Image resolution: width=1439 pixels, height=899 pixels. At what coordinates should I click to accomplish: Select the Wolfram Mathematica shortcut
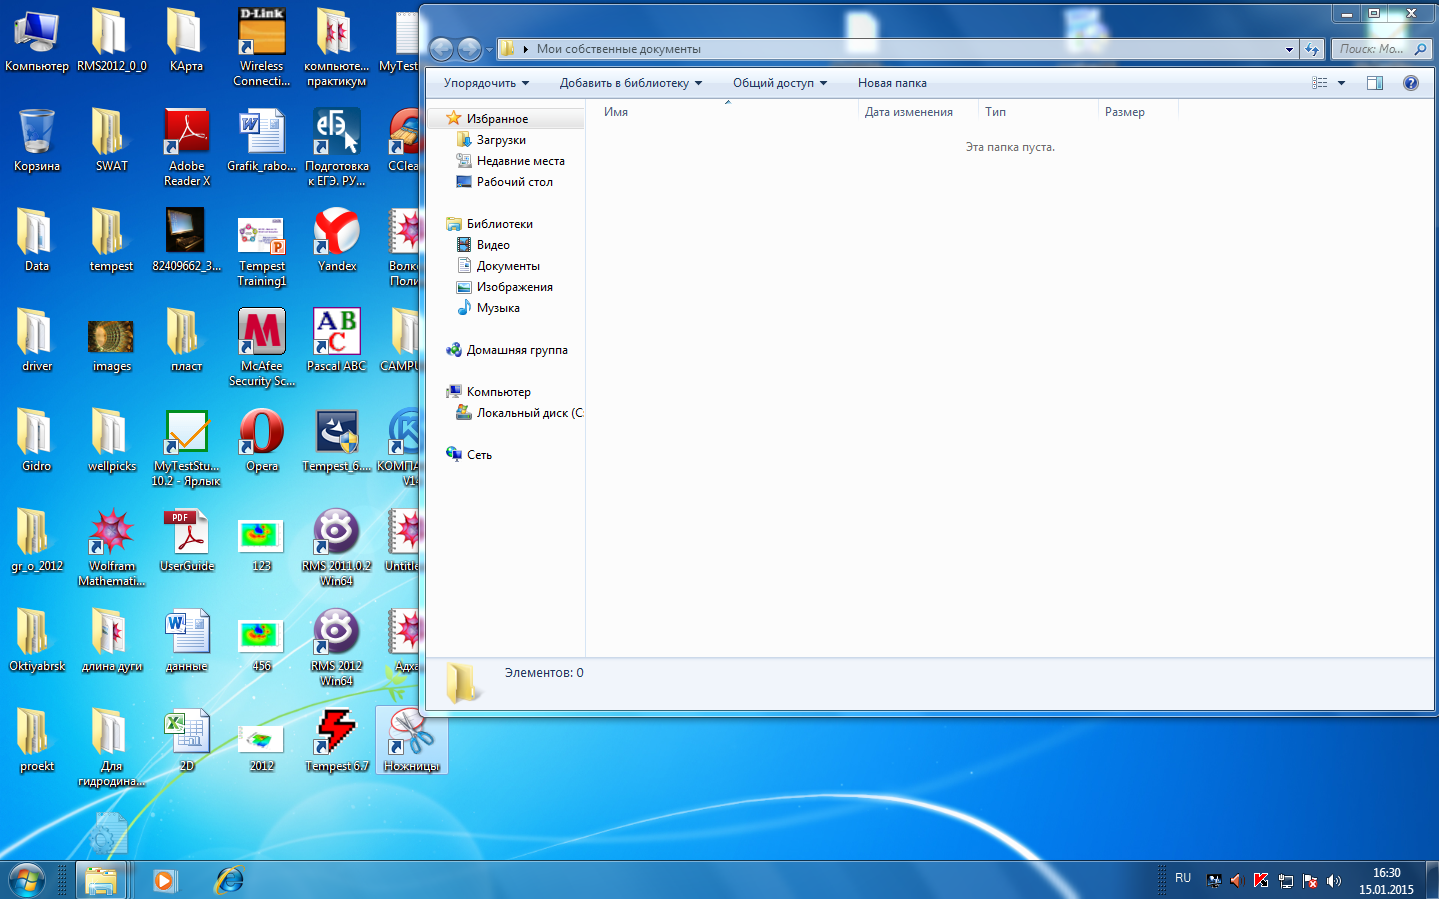click(112, 547)
